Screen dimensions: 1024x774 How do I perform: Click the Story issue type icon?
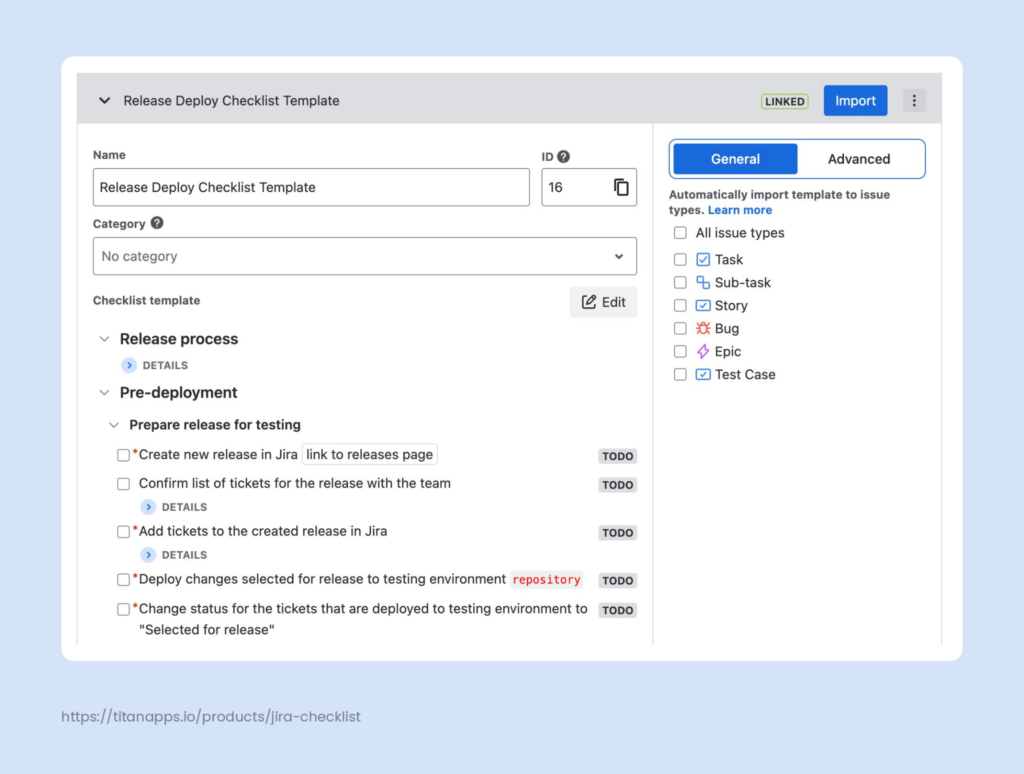(703, 305)
